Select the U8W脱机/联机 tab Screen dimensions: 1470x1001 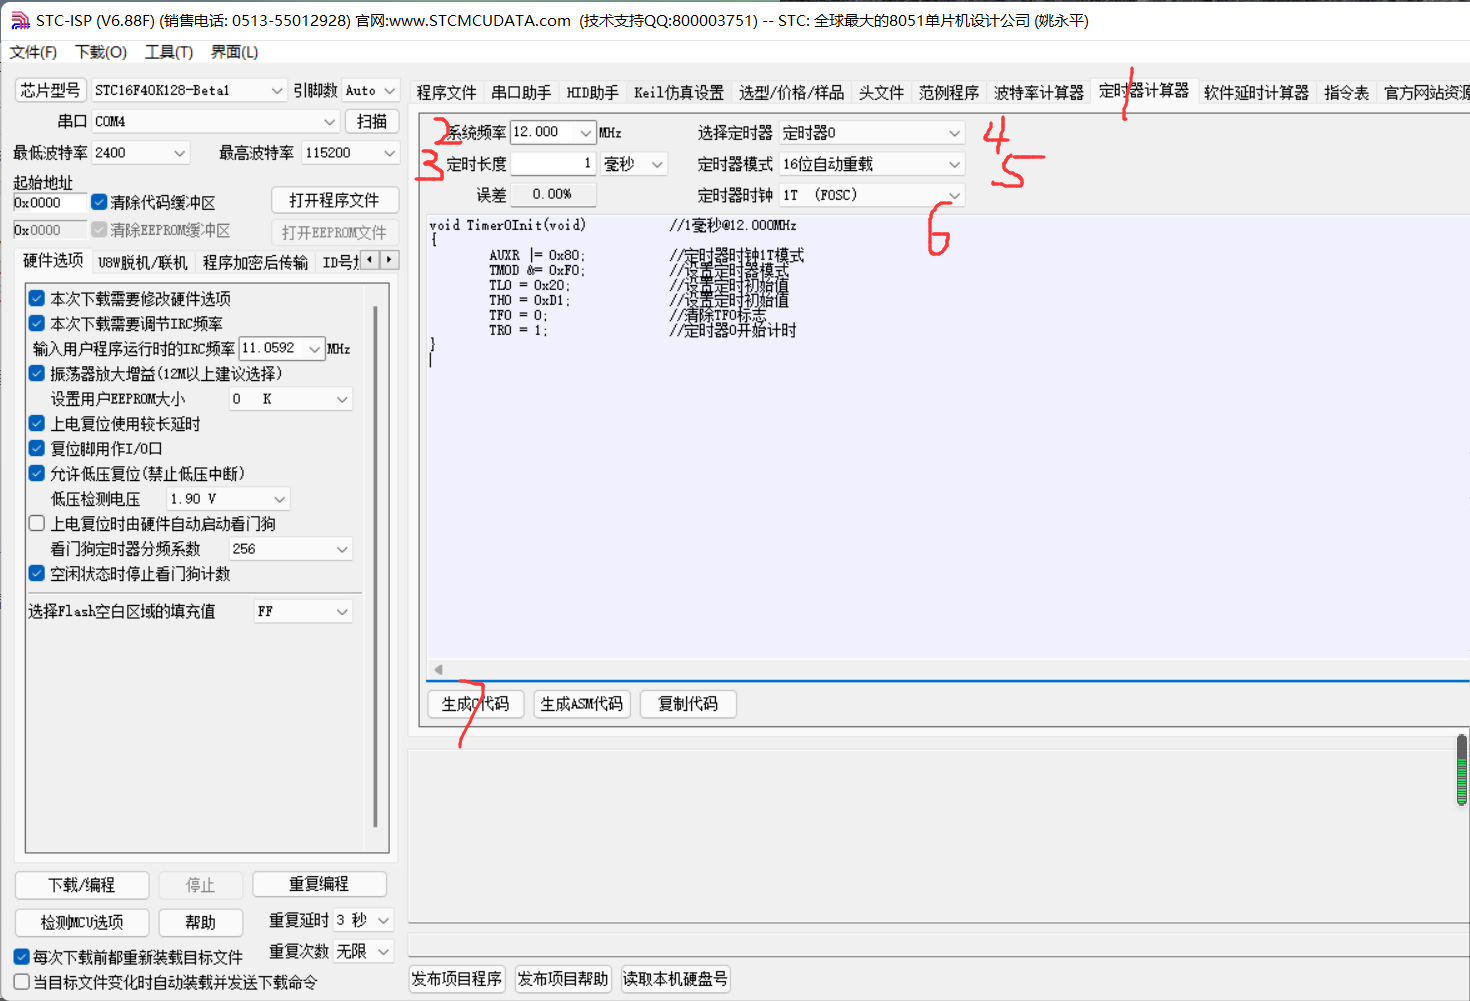pos(142,263)
